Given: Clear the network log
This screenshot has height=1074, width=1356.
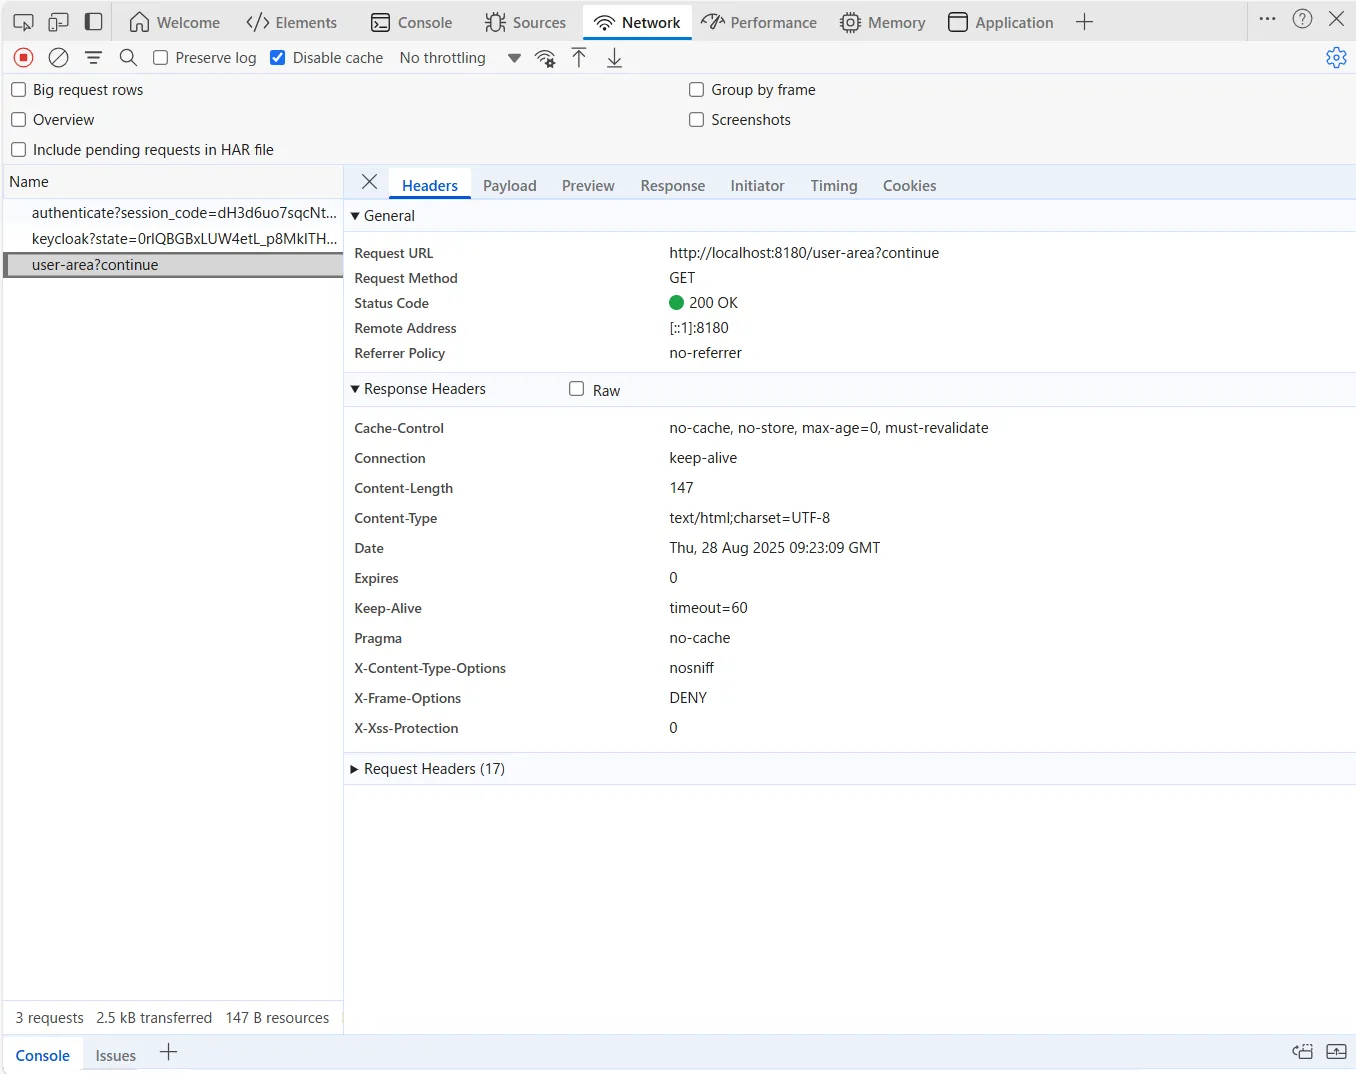Looking at the screenshot, I should [59, 58].
